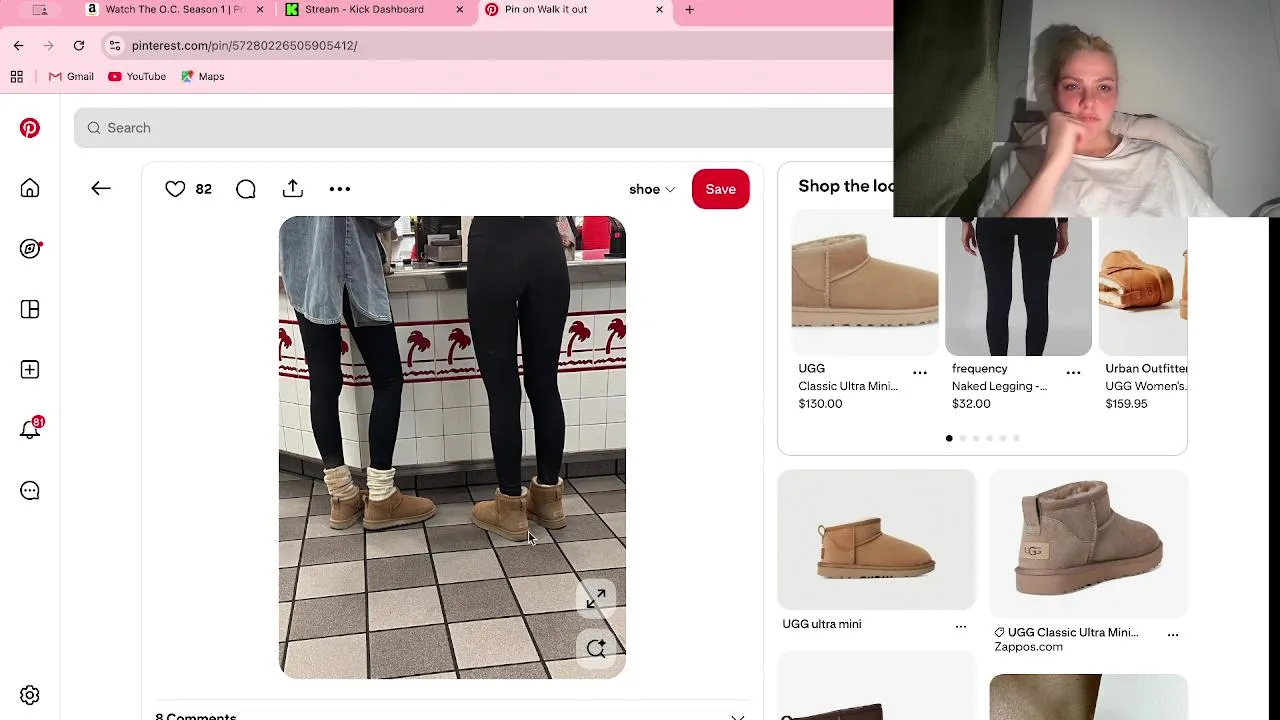Screen dimensions: 1280x720
Task: Open messages chat bubble in sidebar
Action: [30, 491]
